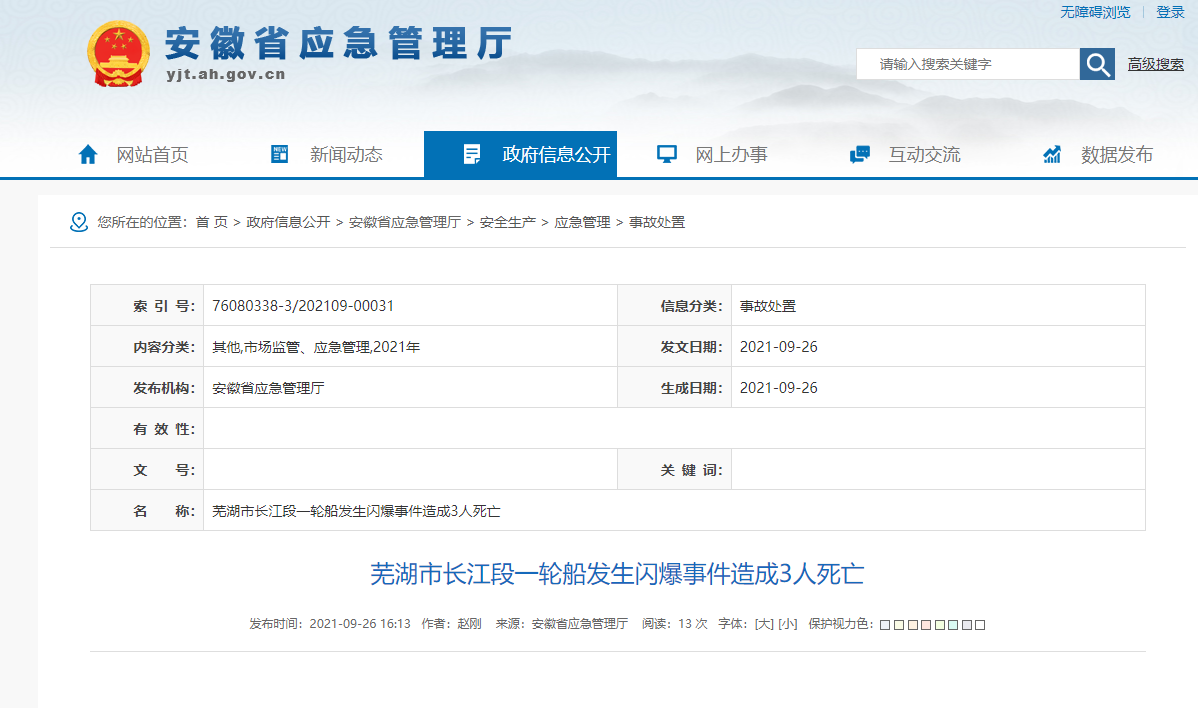The width and height of the screenshot is (1198, 708).
Task: Click the national emblem logo
Action: tap(119, 54)
